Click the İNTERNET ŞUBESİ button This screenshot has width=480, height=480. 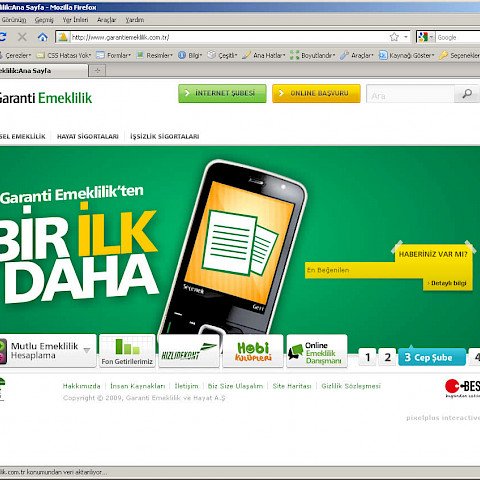click(222, 93)
